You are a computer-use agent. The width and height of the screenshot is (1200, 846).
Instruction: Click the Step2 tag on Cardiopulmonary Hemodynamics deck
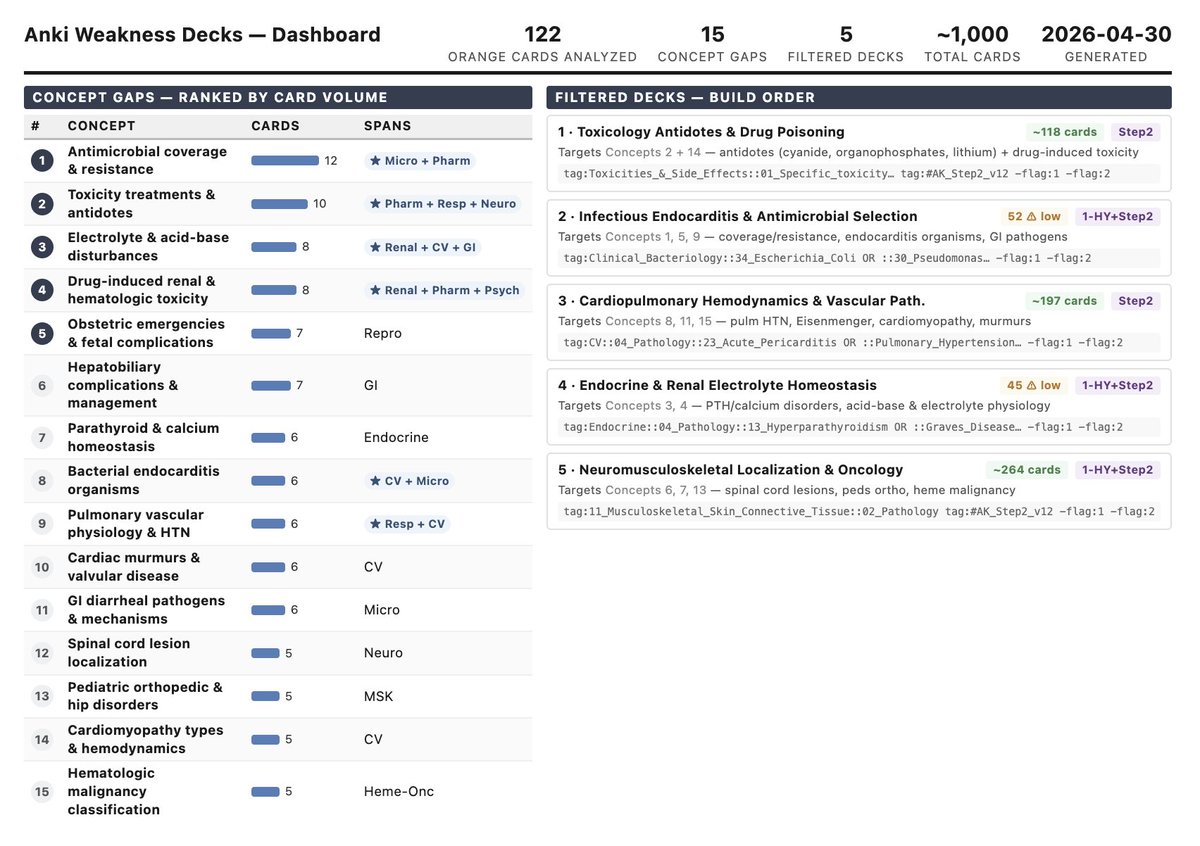click(1135, 301)
